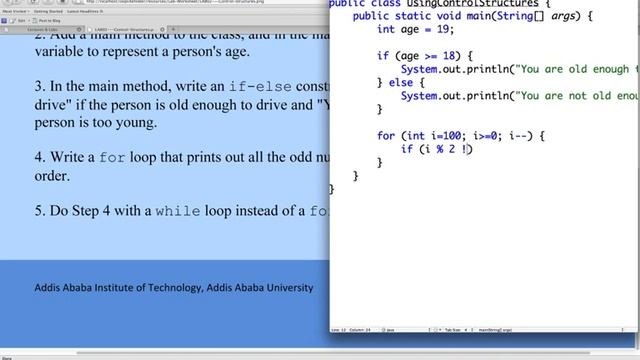
Task: Close the first browser tab
Action: point(79,29)
